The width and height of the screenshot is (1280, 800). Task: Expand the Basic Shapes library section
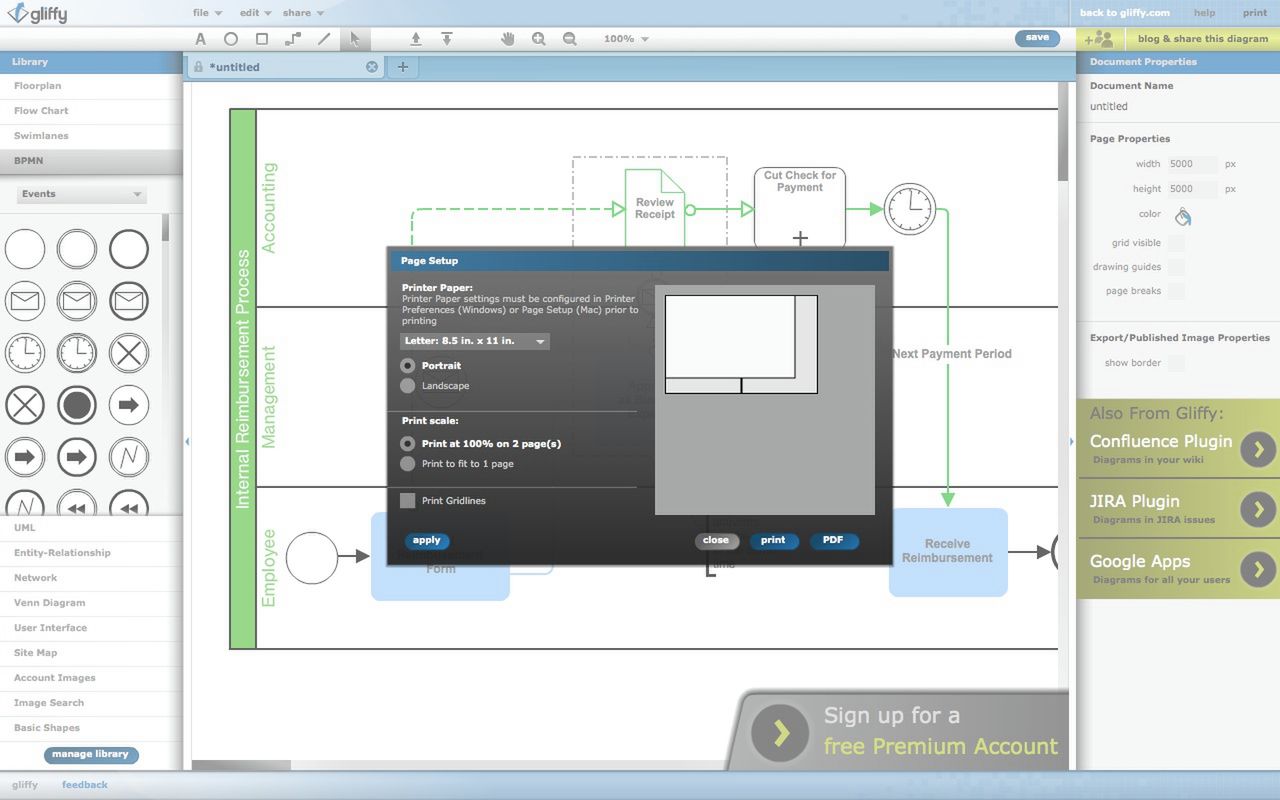[x=91, y=728]
